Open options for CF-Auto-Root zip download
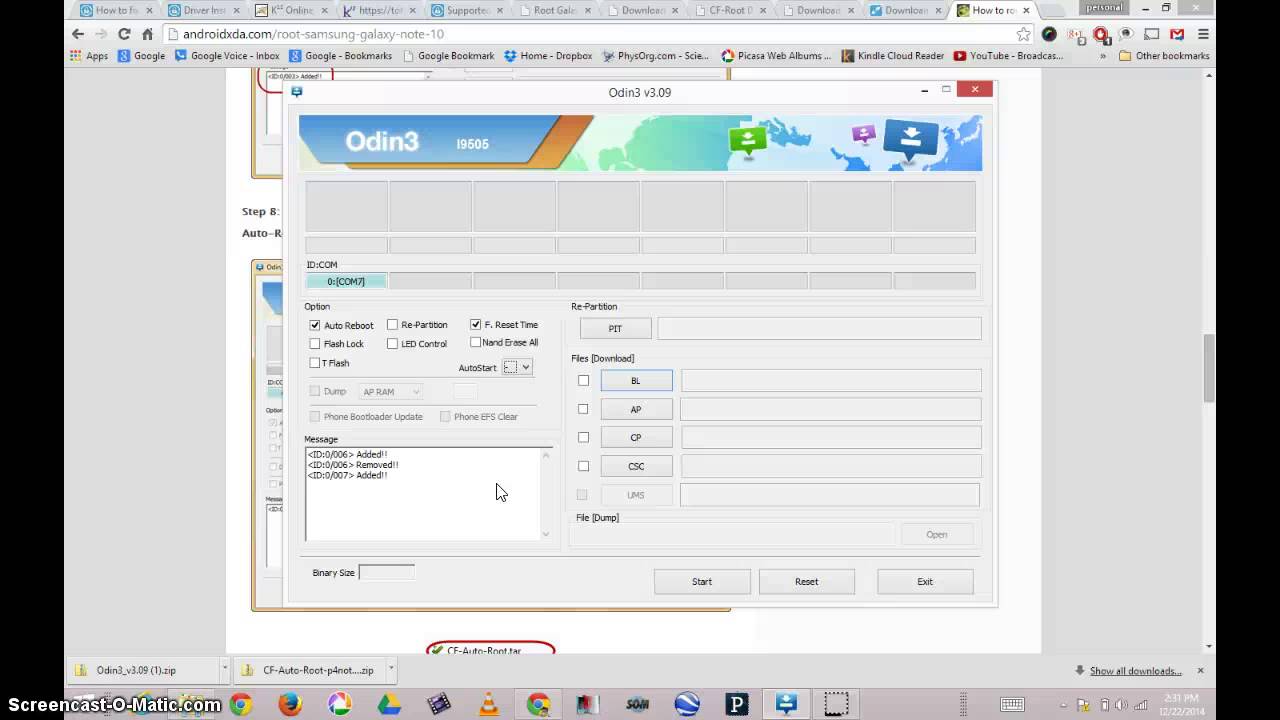1280x720 pixels. (391, 670)
